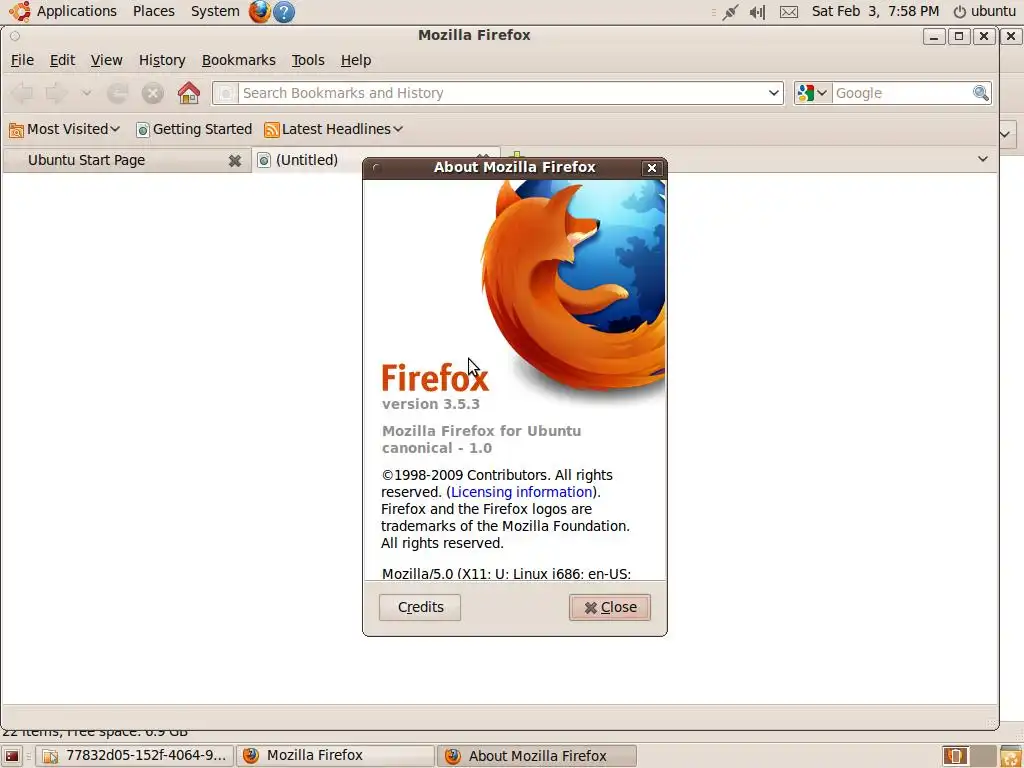Screen dimensions: 1024x768
Task: Close the About Mozilla Firefox dialog with X
Action: 651,168
